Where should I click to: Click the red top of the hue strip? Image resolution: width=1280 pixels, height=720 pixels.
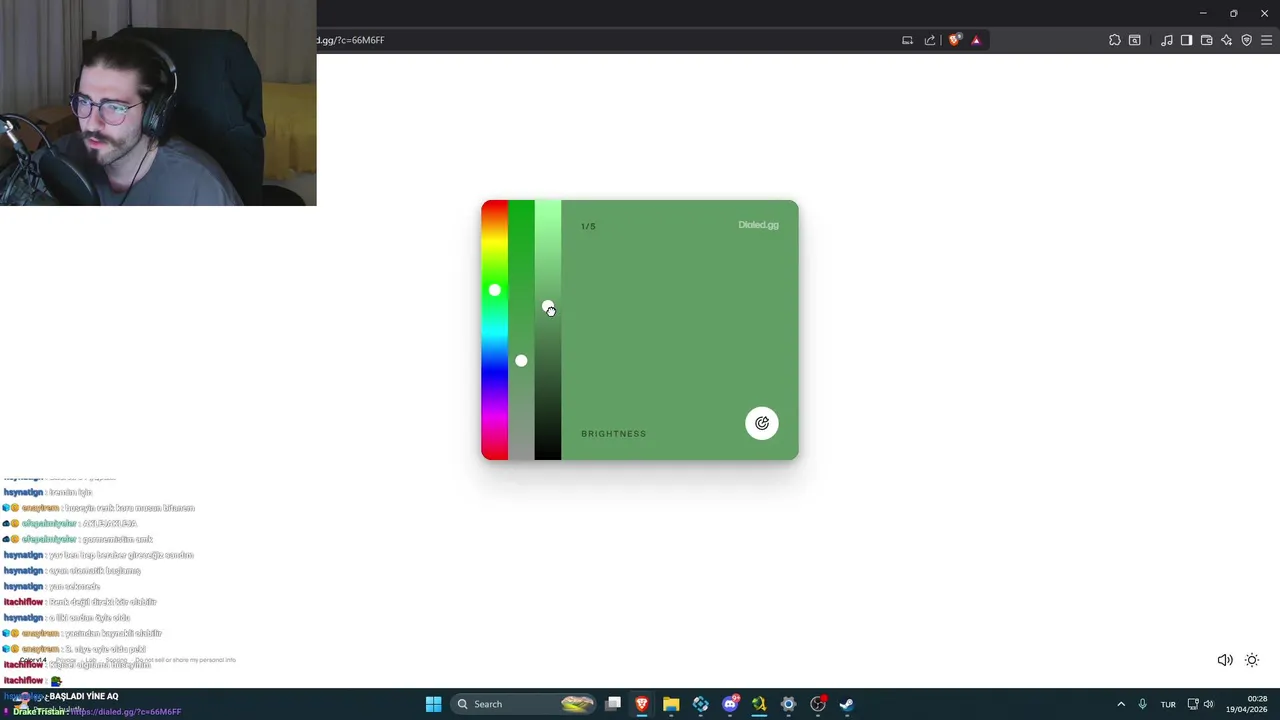(x=495, y=206)
